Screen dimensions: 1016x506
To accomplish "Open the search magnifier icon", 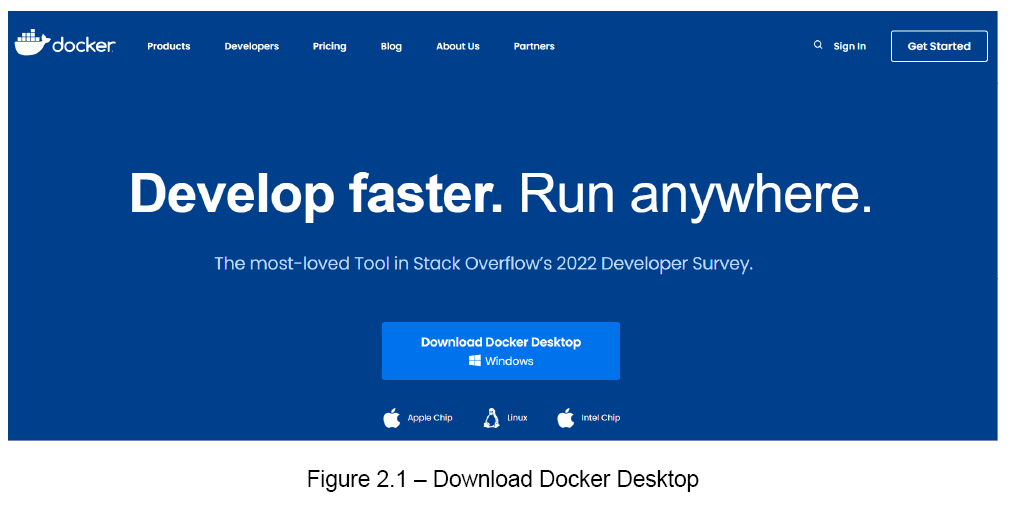I will tap(818, 45).
